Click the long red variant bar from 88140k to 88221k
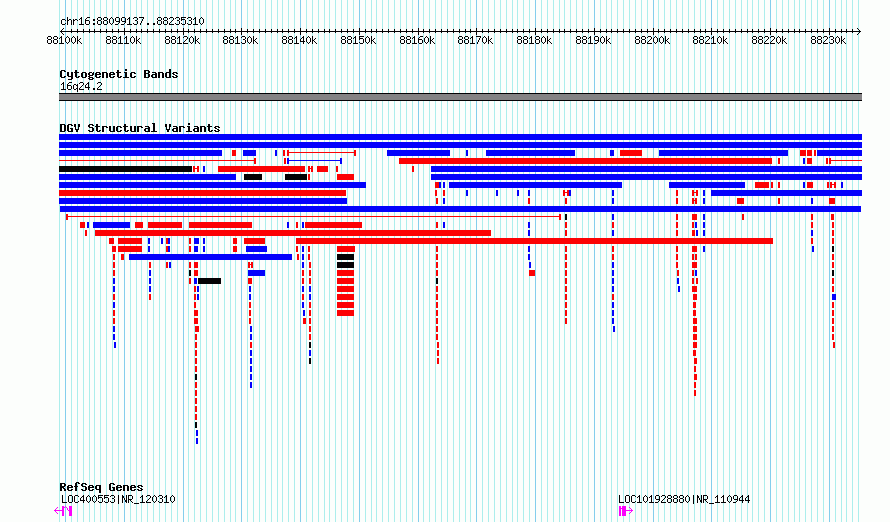Viewport: 890px width, 522px height. tap(534, 241)
